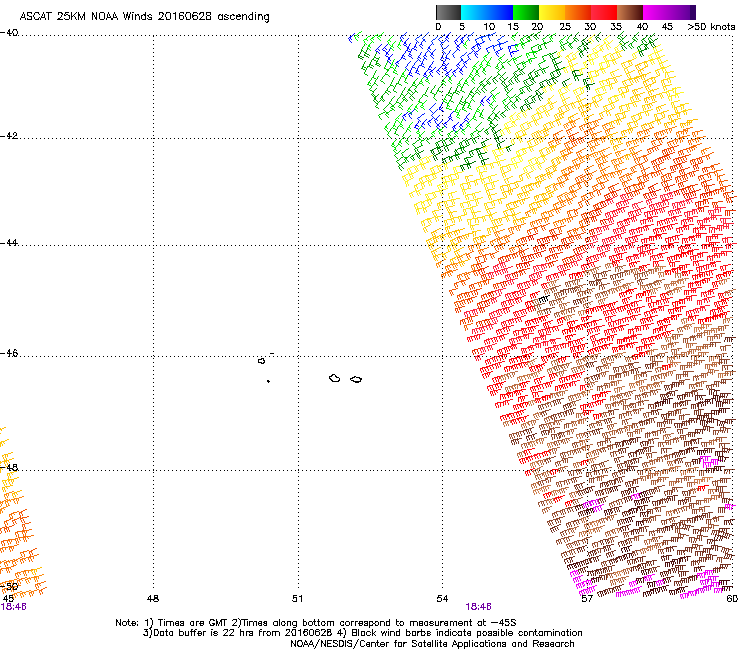Click the longitude label '51'
The image size is (740, 650).
(297, 599)
